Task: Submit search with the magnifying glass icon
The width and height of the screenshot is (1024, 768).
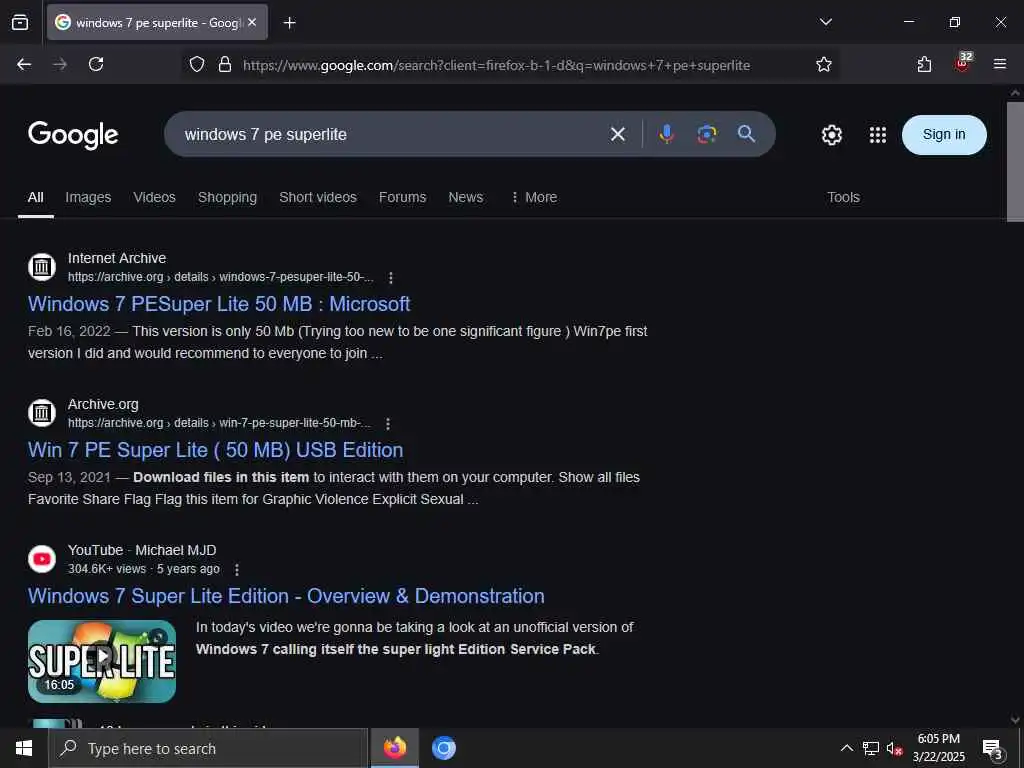Action: [x=746, y=135]
